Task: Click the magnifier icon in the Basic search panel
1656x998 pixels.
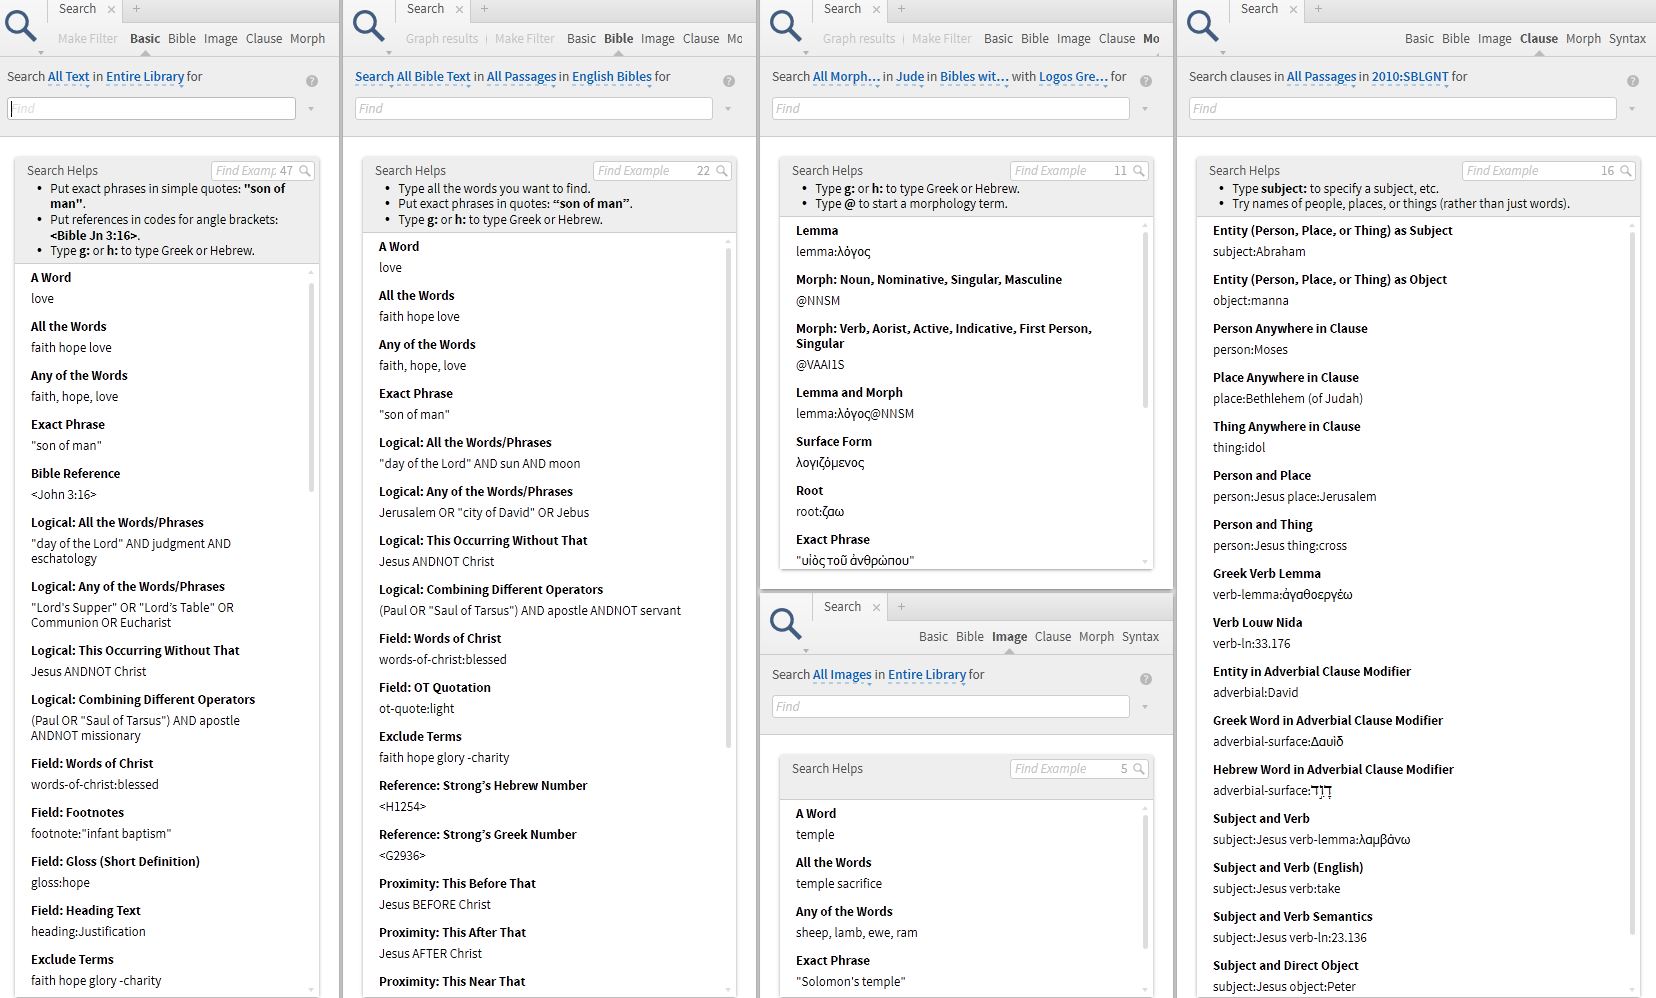Action: 20,25
